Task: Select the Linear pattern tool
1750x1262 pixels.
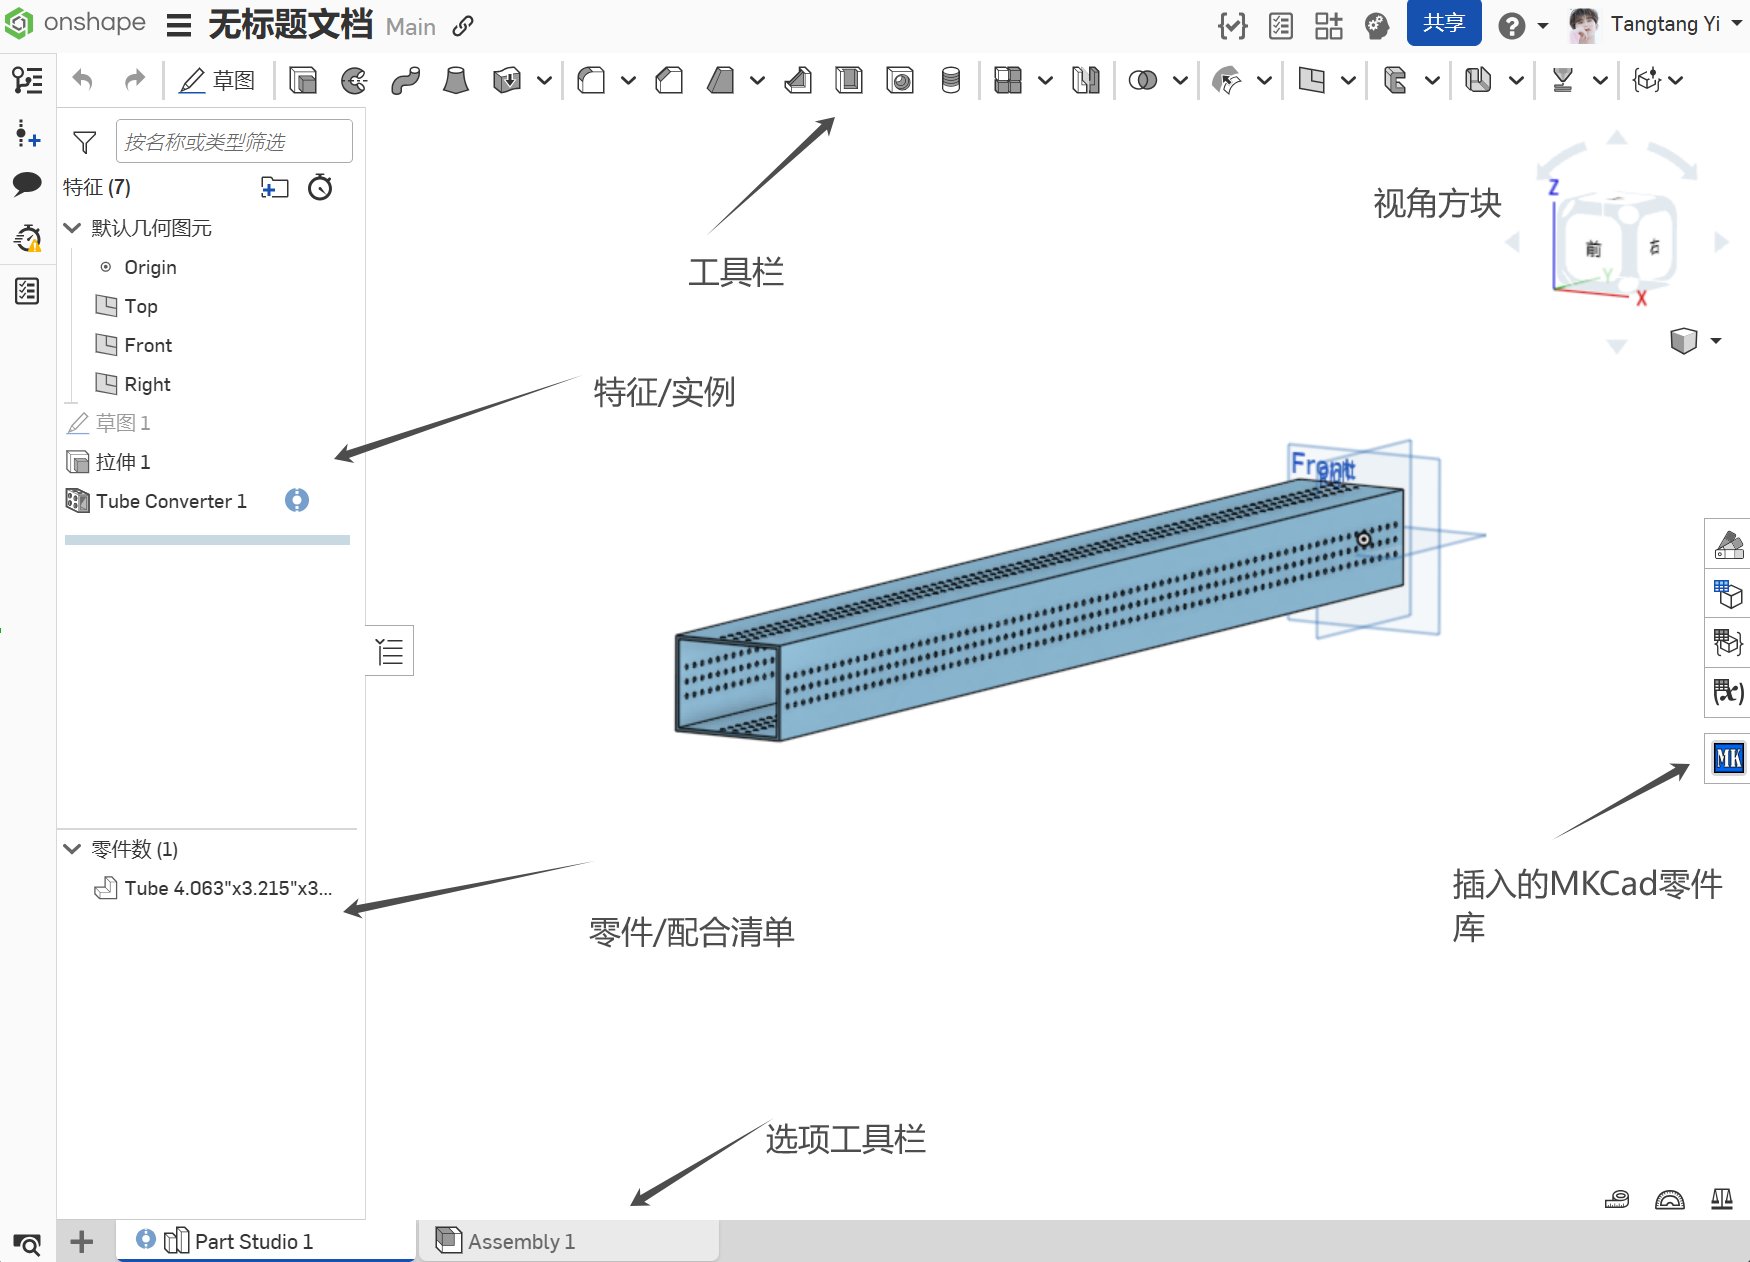Action: (1008, 80)
